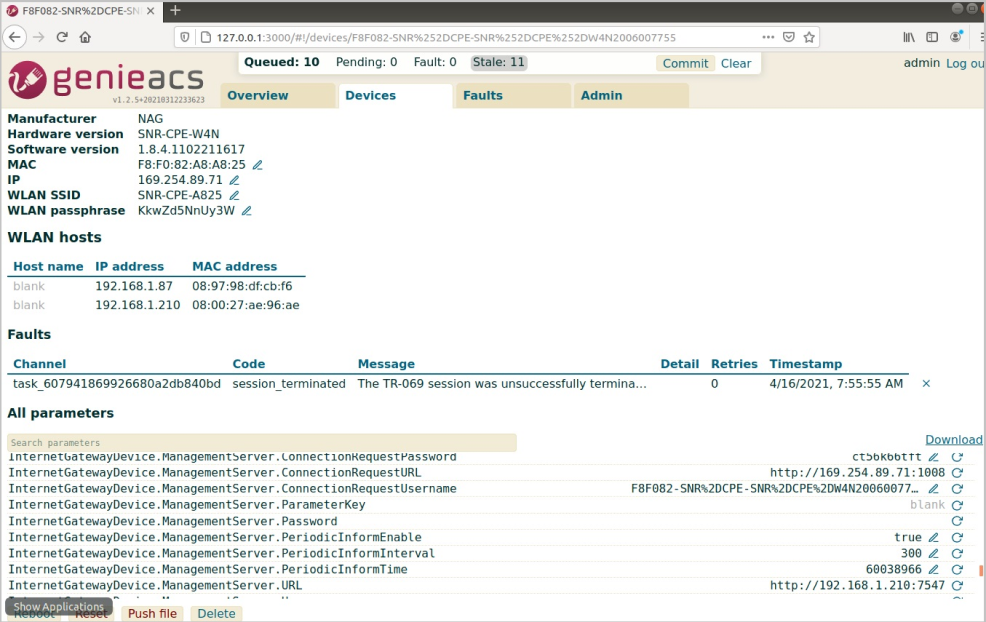The width and height of the screenshot is (986, 622).
Task: Edit the MAC address pencil icon
Action: coord(257,165)
